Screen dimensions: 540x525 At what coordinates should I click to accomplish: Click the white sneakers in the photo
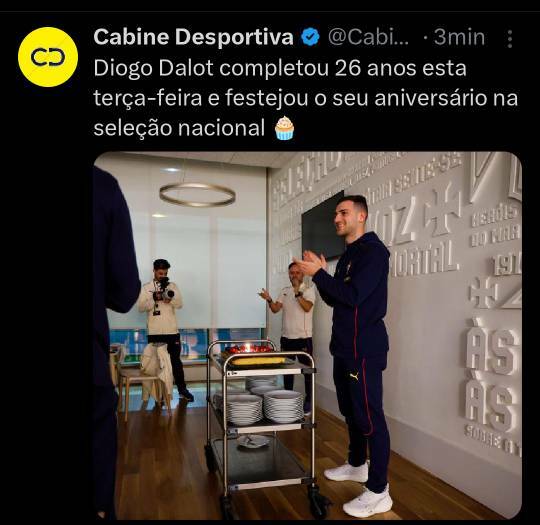[x=358, y=486]
